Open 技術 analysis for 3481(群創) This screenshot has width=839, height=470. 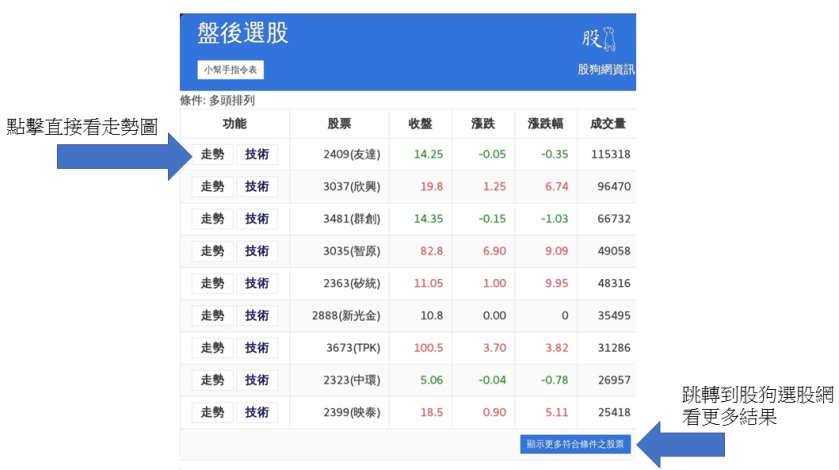pyautogui.click(x=257, y=218)
